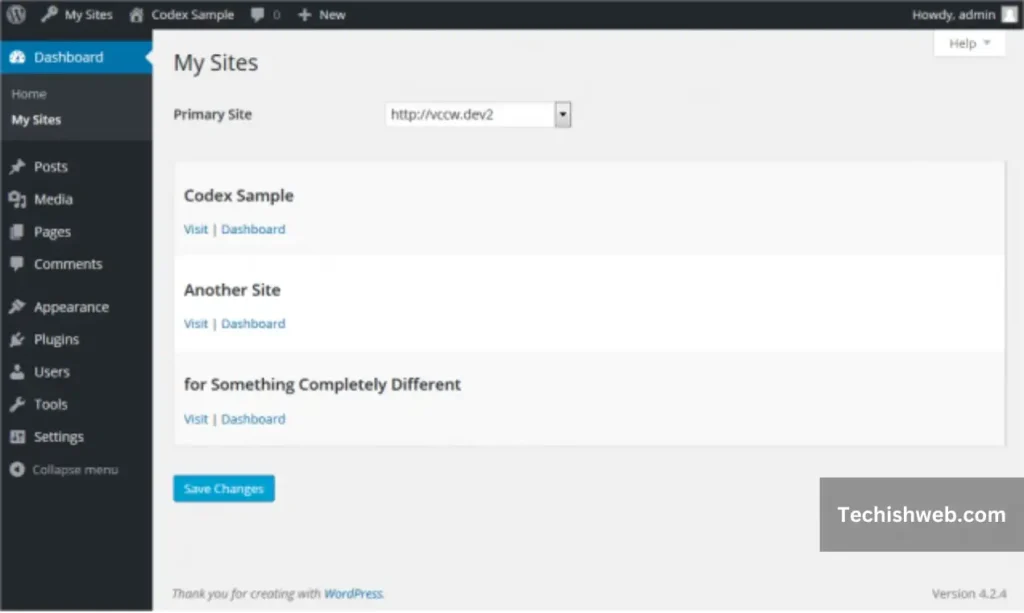The image size is (1024, 613).
Task: Visit for Something Completely Different site
Action: [x=195, y=419]
